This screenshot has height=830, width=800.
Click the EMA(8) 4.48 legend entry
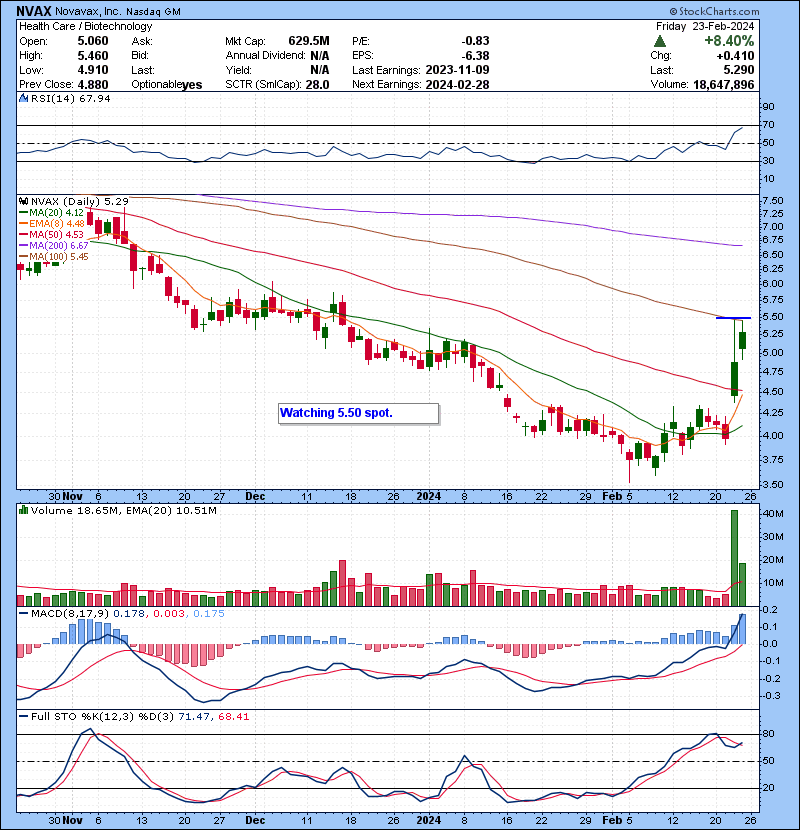51,223
